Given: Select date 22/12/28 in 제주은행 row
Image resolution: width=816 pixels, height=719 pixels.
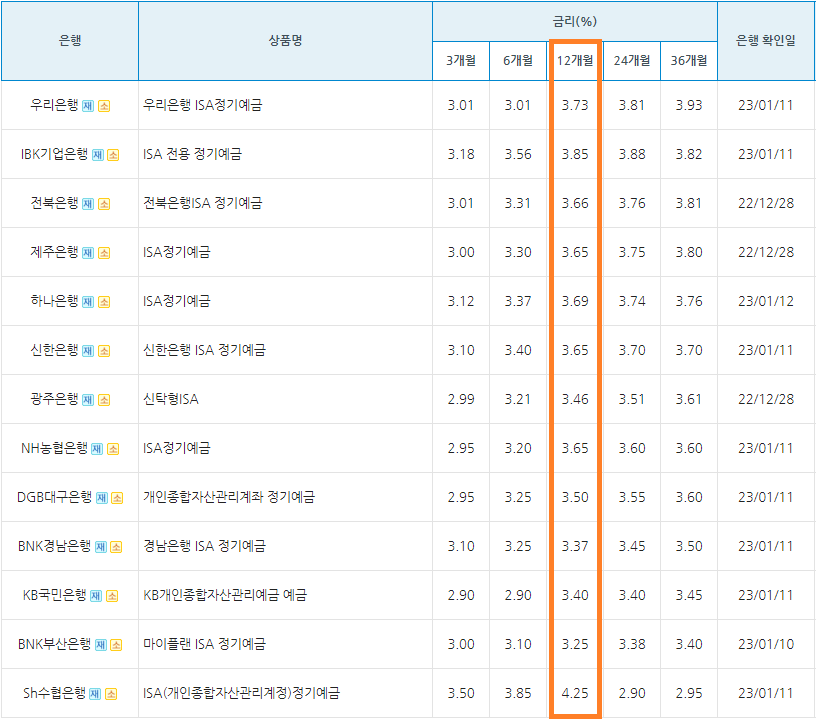Looking at the screenshot, I should [x=766, y=252].
